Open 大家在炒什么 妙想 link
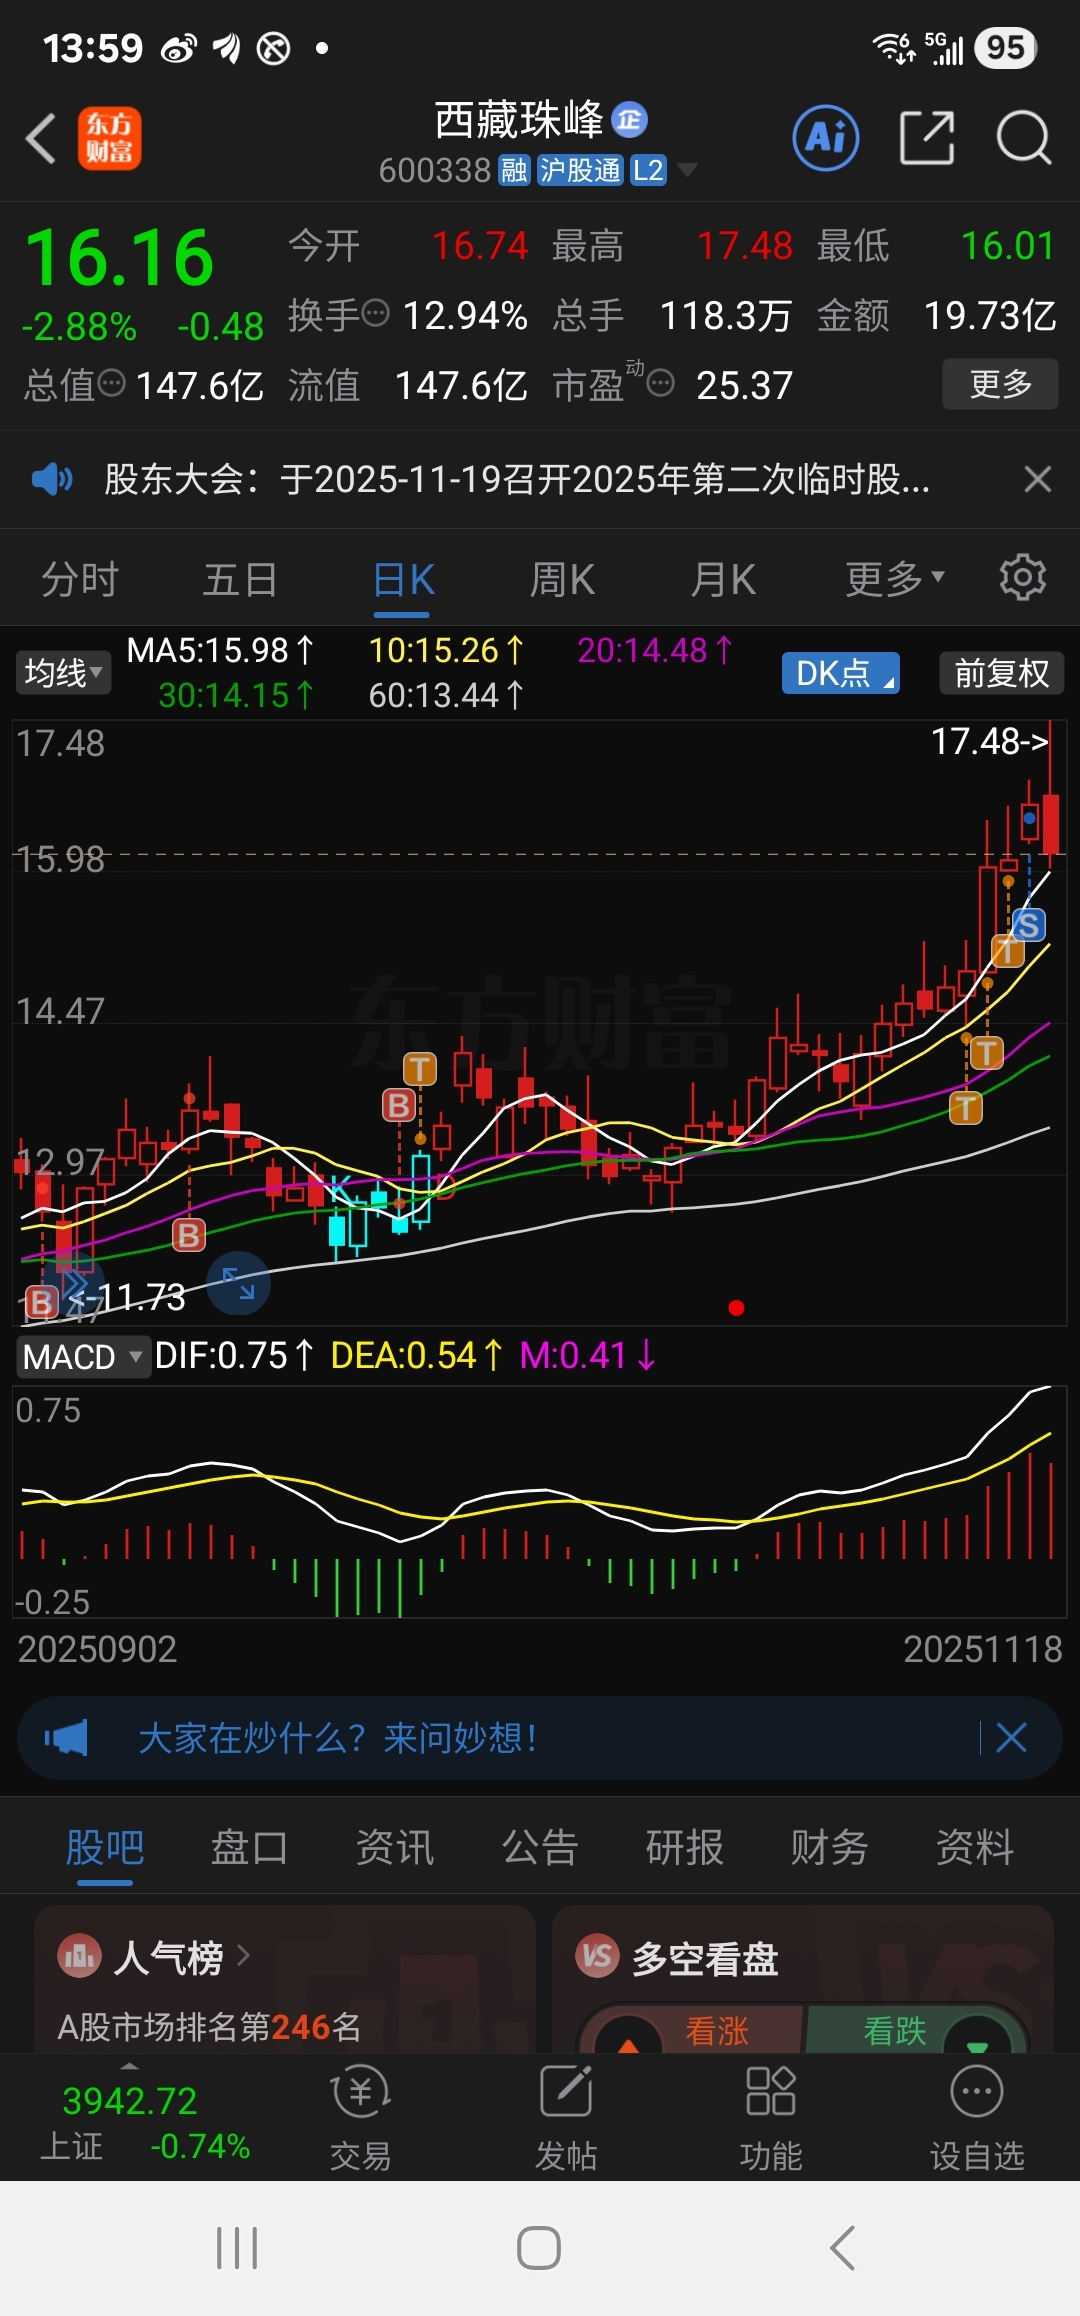Image resolution: width=1080 pixels, height=2316 pixels. 338,1738
